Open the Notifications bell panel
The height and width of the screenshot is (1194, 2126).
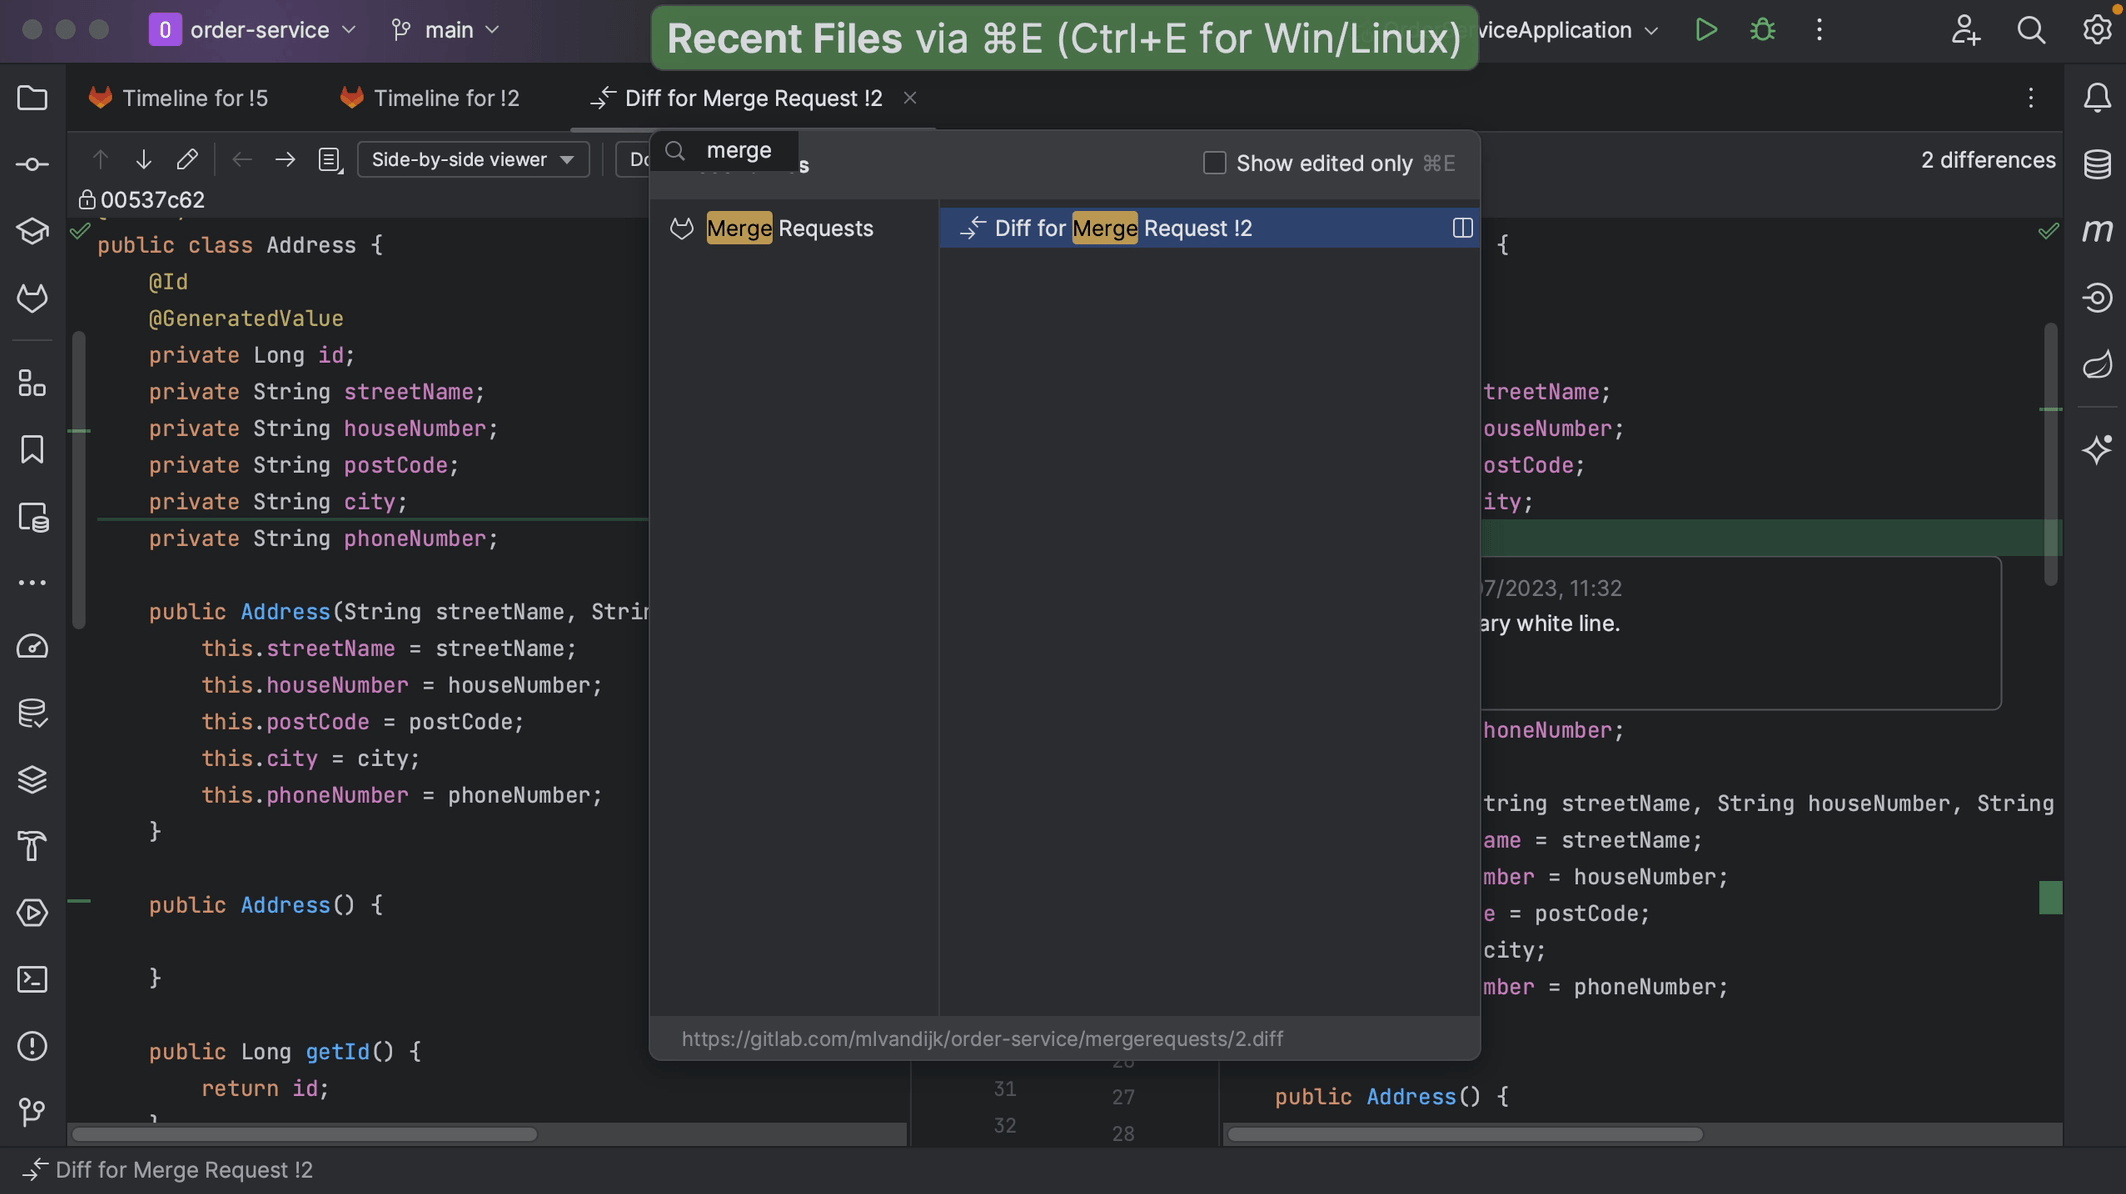[x=2097, y=98]
